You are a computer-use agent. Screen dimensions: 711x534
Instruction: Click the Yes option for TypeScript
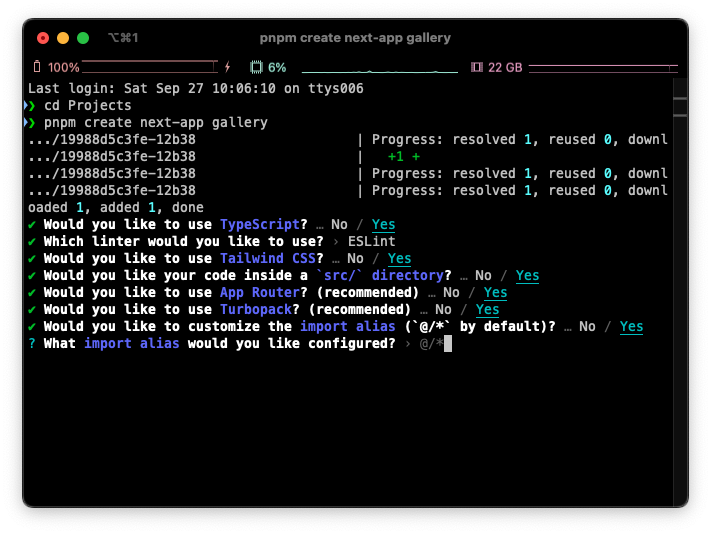[x=383, y=224]
